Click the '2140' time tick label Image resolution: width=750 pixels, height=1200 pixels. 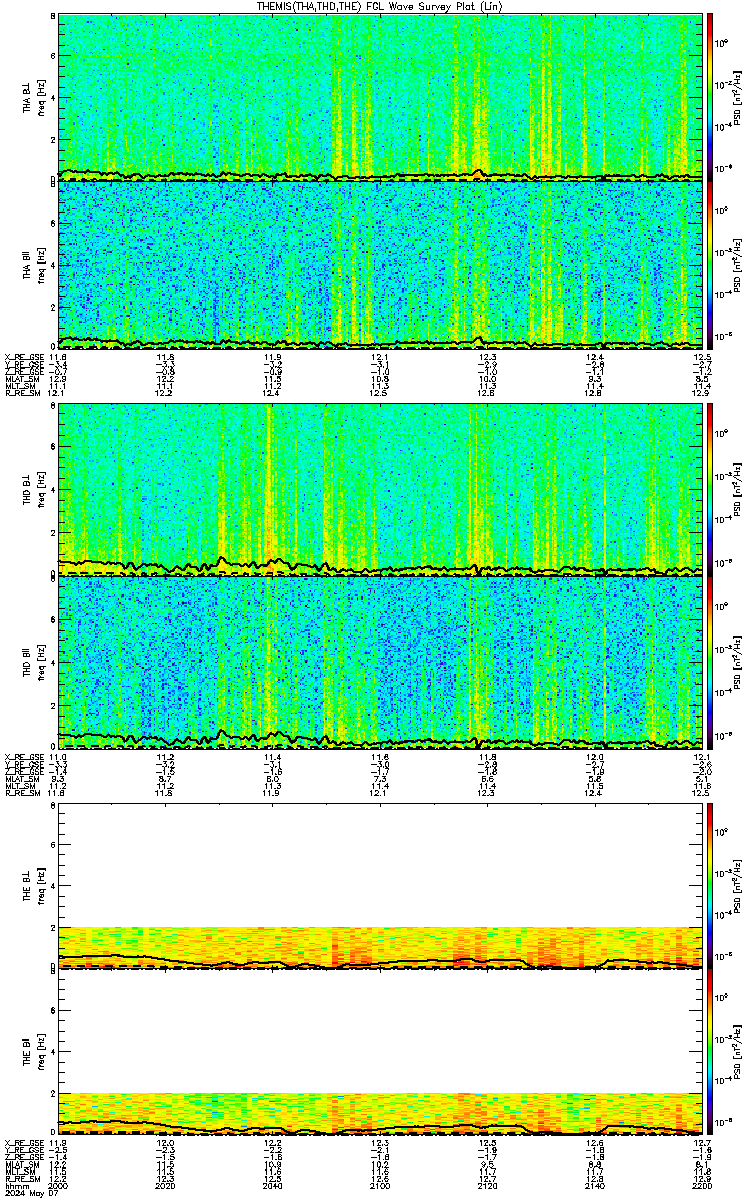(x=595, y=1186)
